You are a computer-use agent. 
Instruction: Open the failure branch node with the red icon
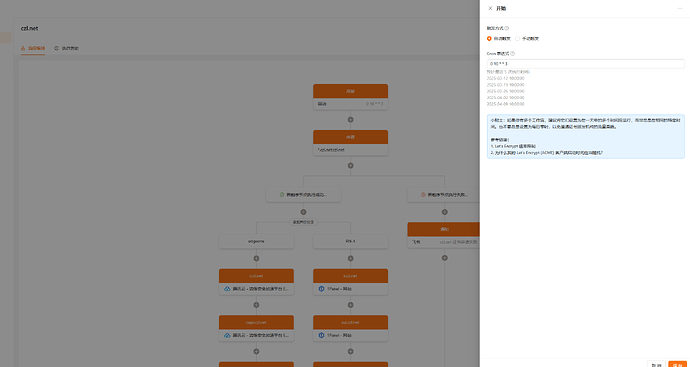coord(443,195)
